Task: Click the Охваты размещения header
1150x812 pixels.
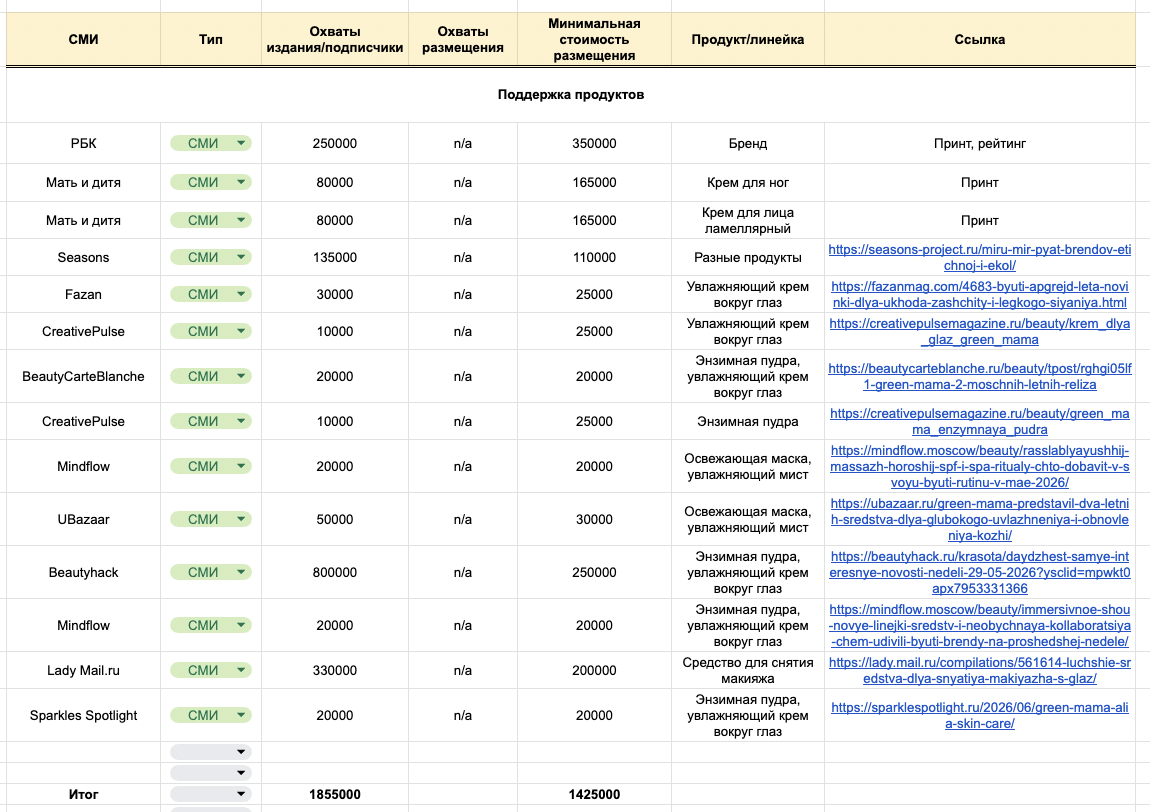Action: tap(463, 39)
